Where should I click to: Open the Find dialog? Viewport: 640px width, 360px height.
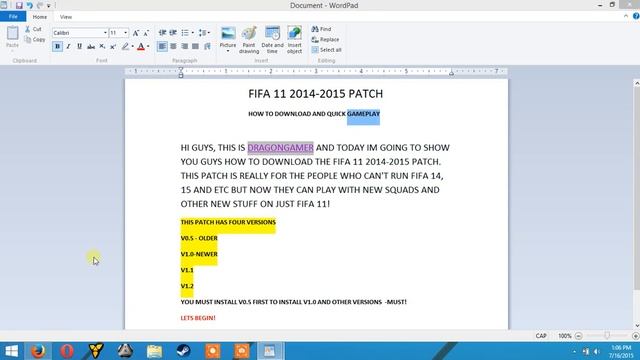321,29
